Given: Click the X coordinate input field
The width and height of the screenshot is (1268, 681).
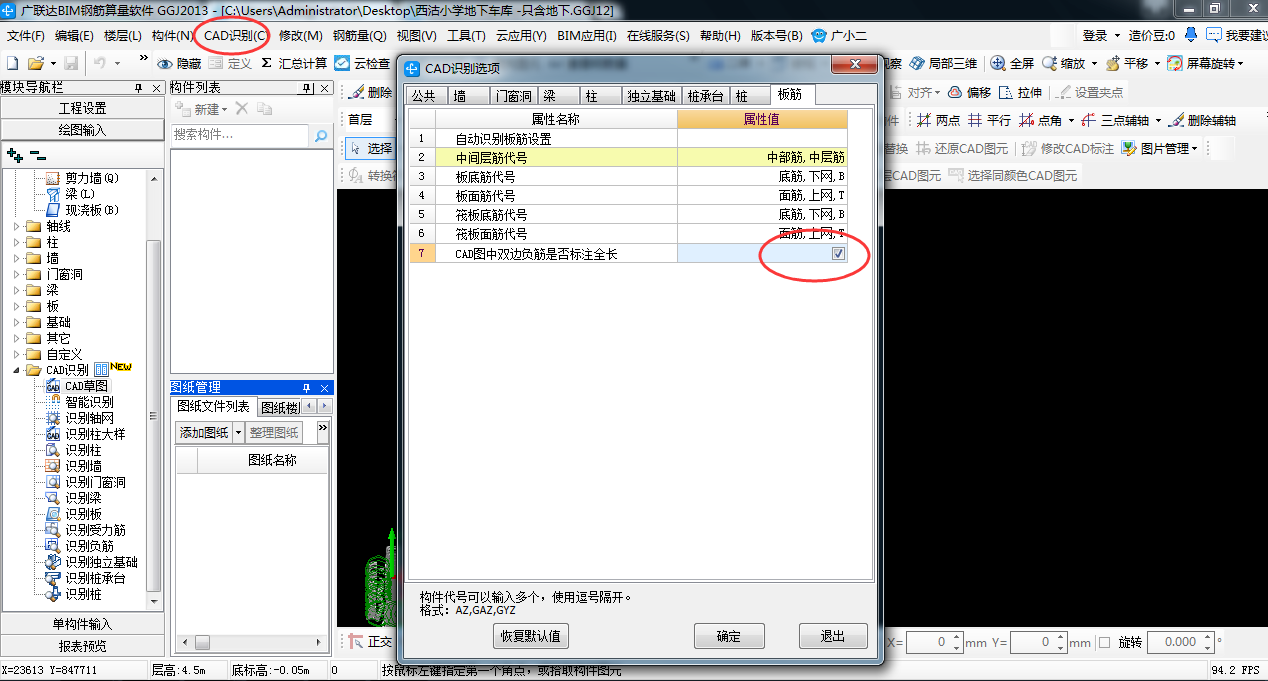Looking at the screenshot, I should pyautogui.click(x=936, y=642).
